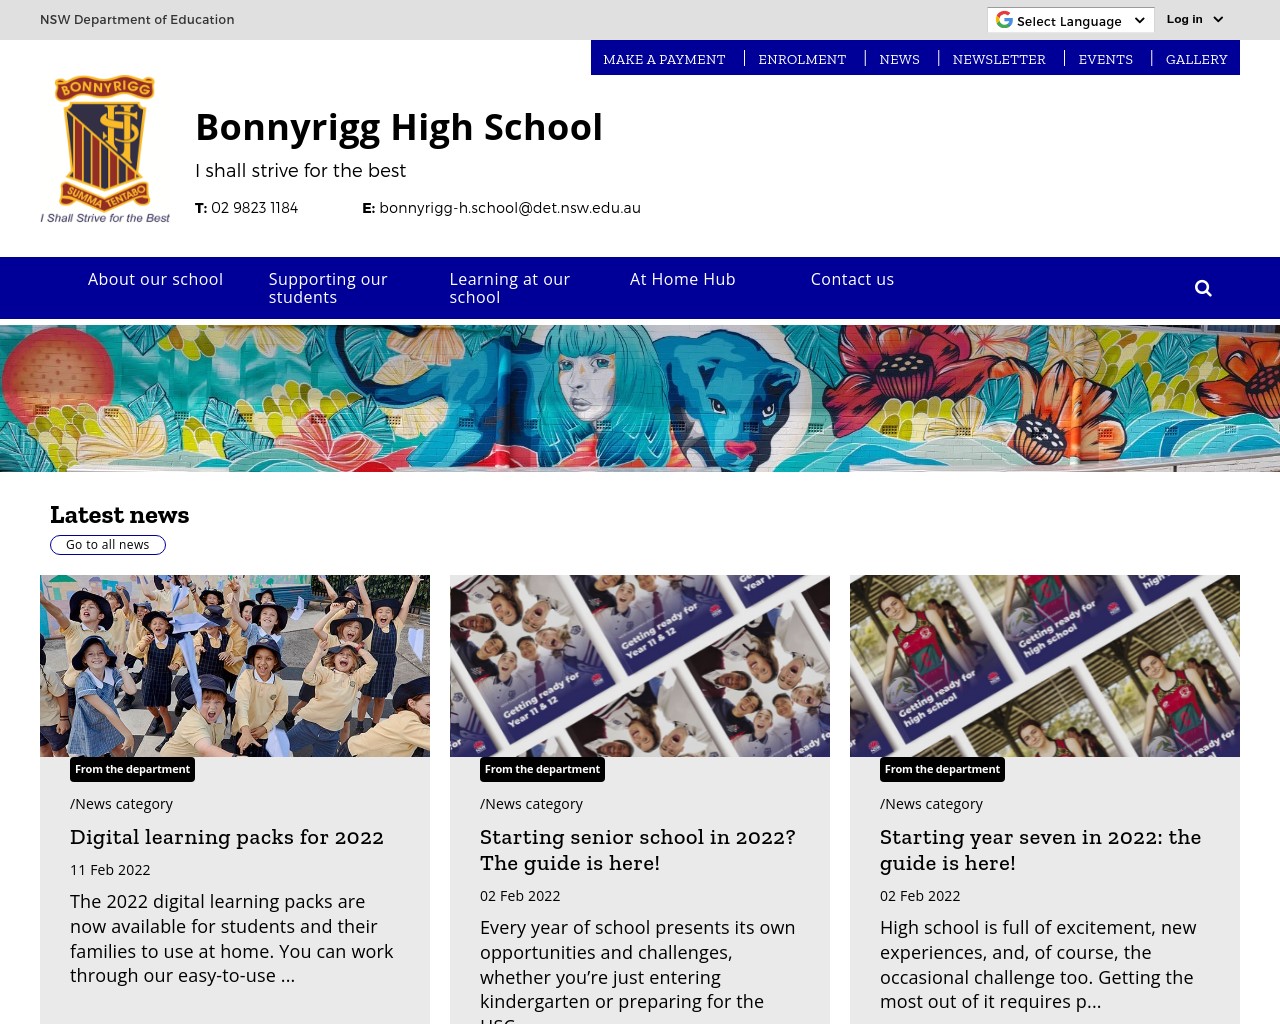Screen dimensions: 1280x1024
Task: Click the celebrating students photo thumbnail
Action: click(235, 665)
